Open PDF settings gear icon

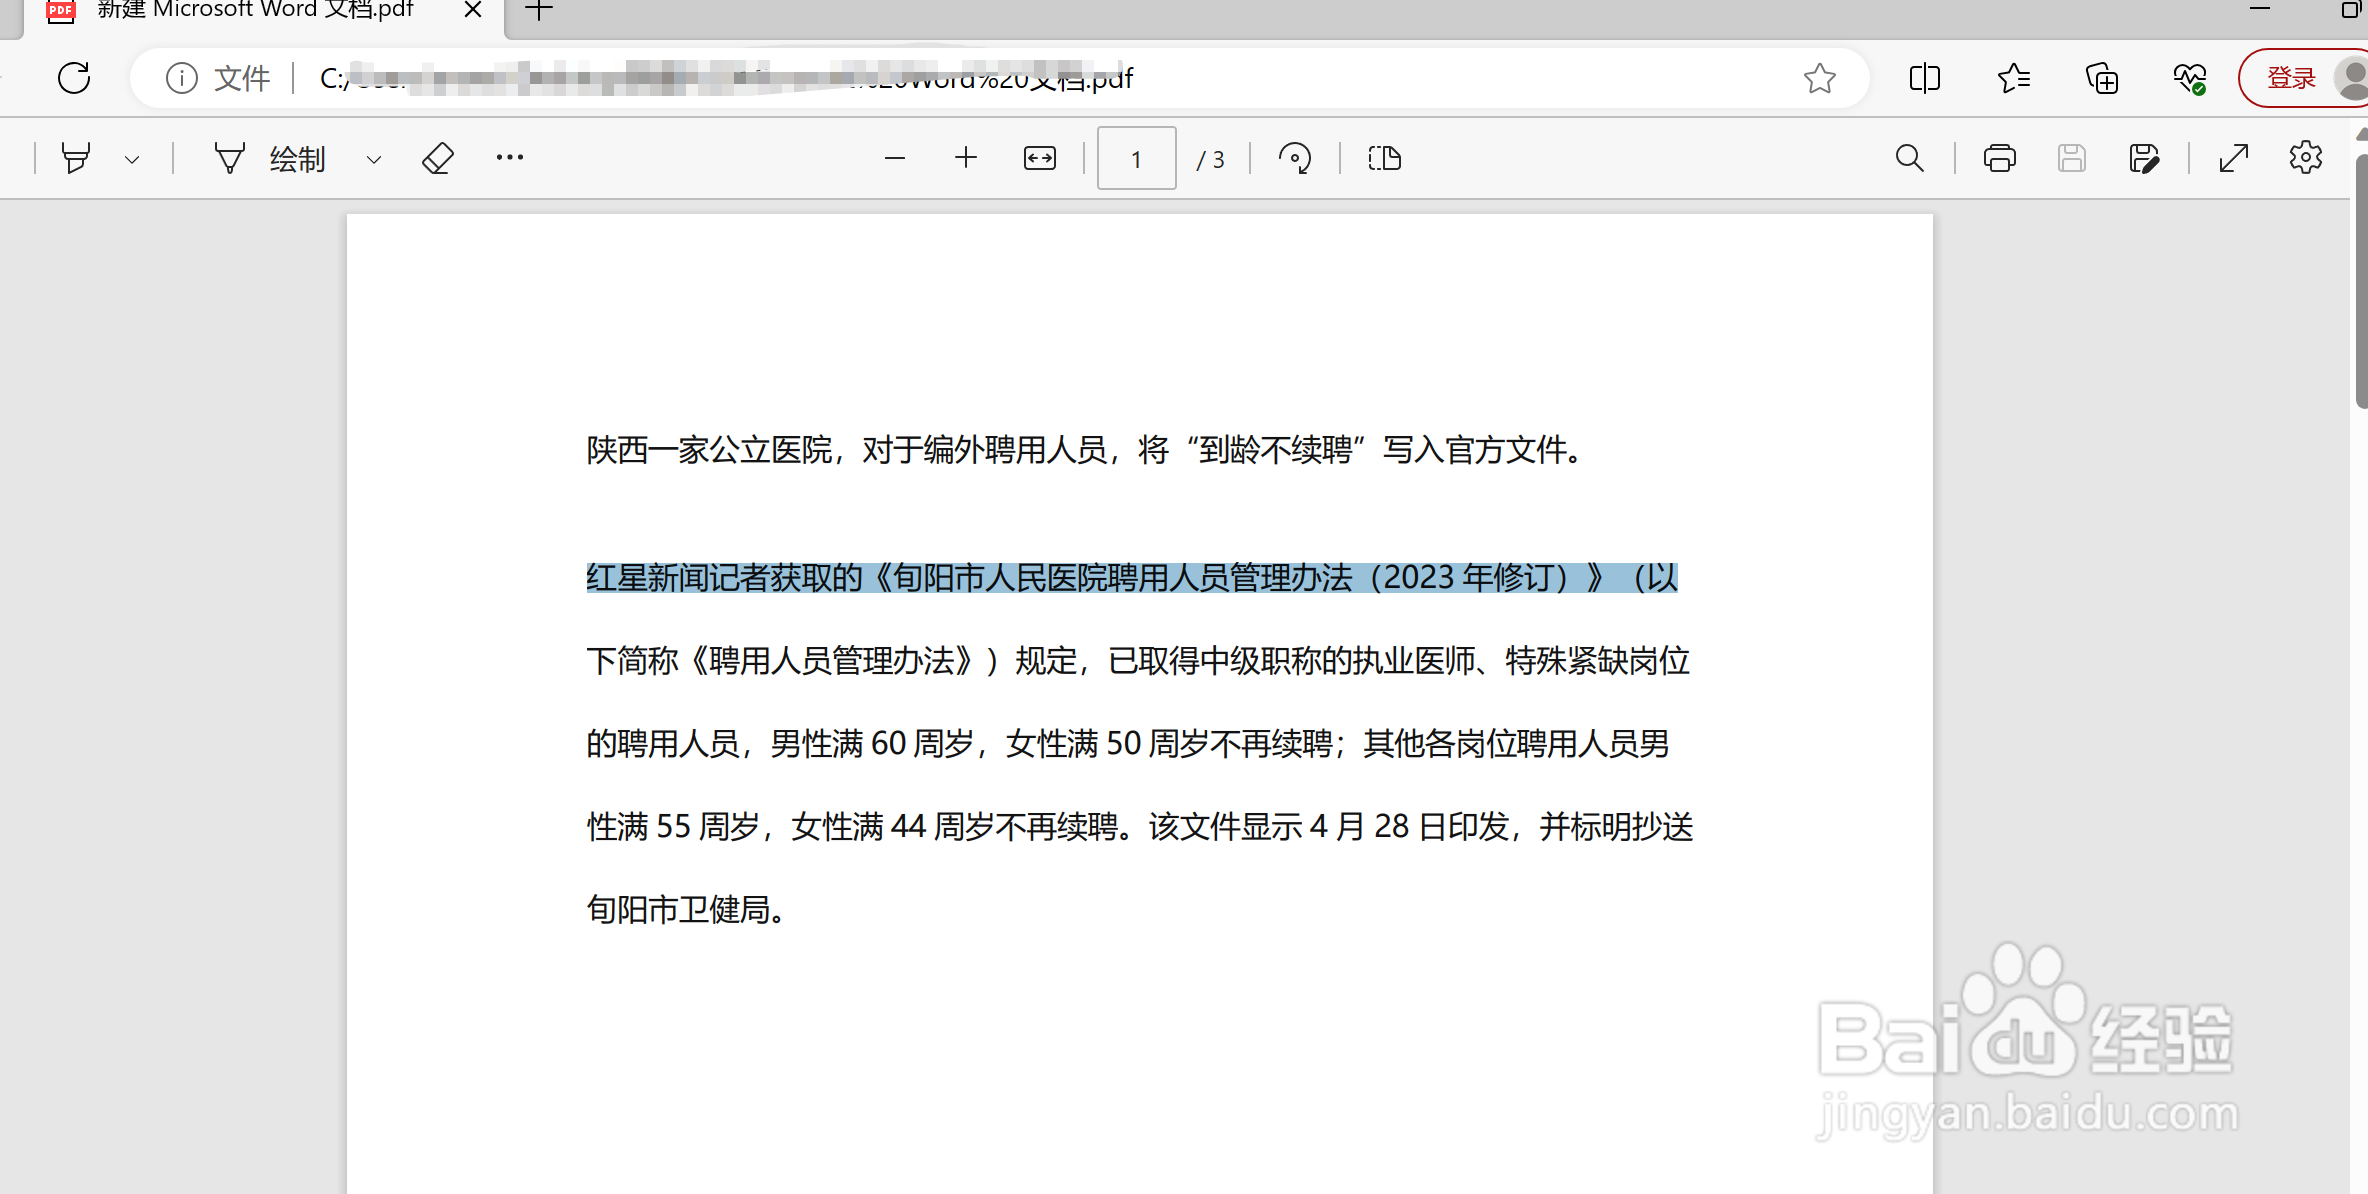click(x=2305, y=157)
